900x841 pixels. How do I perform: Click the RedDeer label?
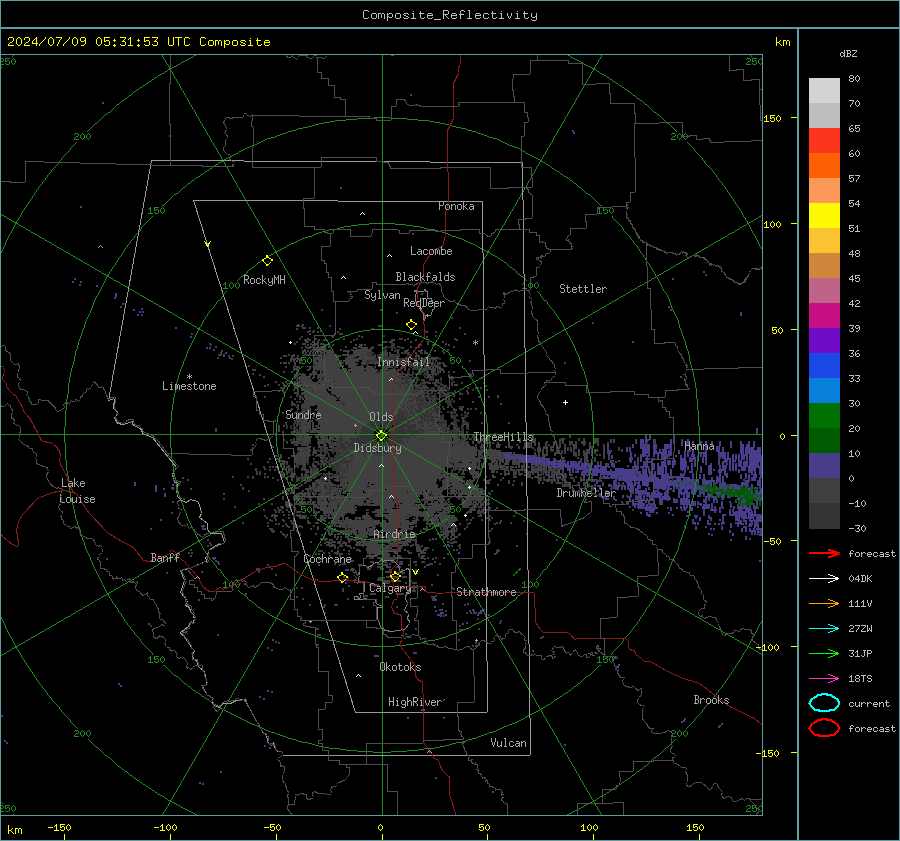[424, 303]
